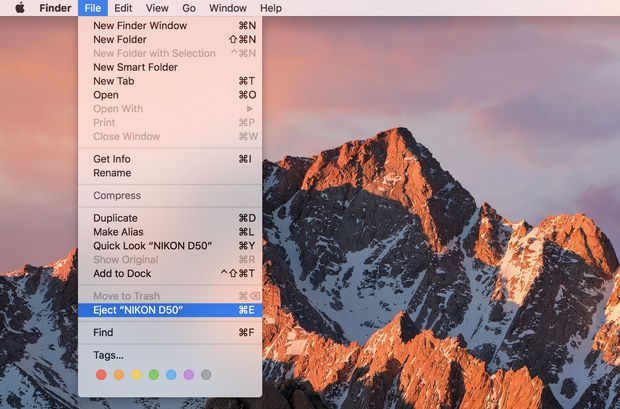Apply the green tag color
This screenshot has height=409, width=620.
pyautogui.click(x=153, y=375)
